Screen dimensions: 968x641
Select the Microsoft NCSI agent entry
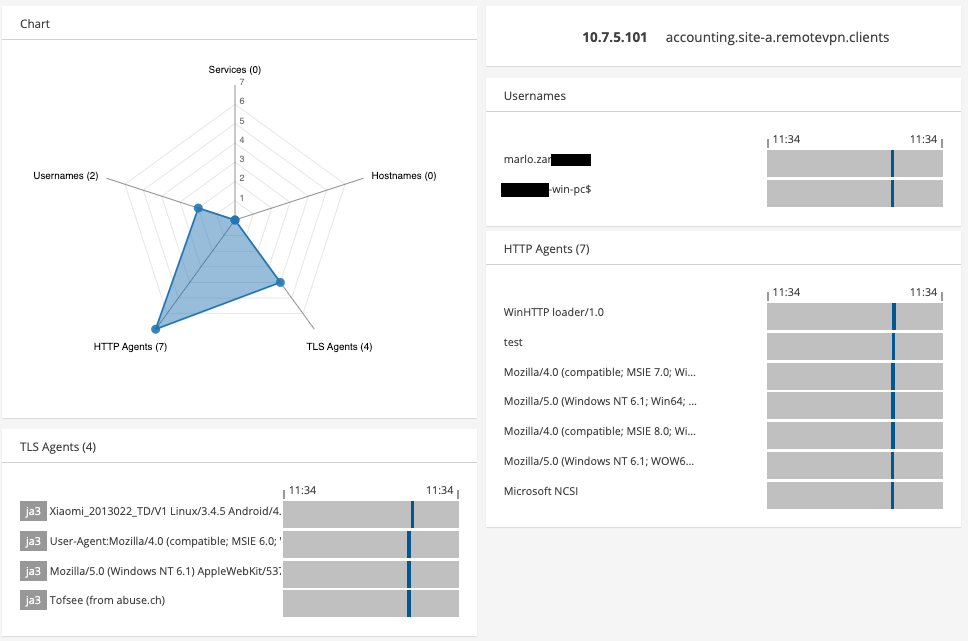pyautogui.click(x=541, y=491)
